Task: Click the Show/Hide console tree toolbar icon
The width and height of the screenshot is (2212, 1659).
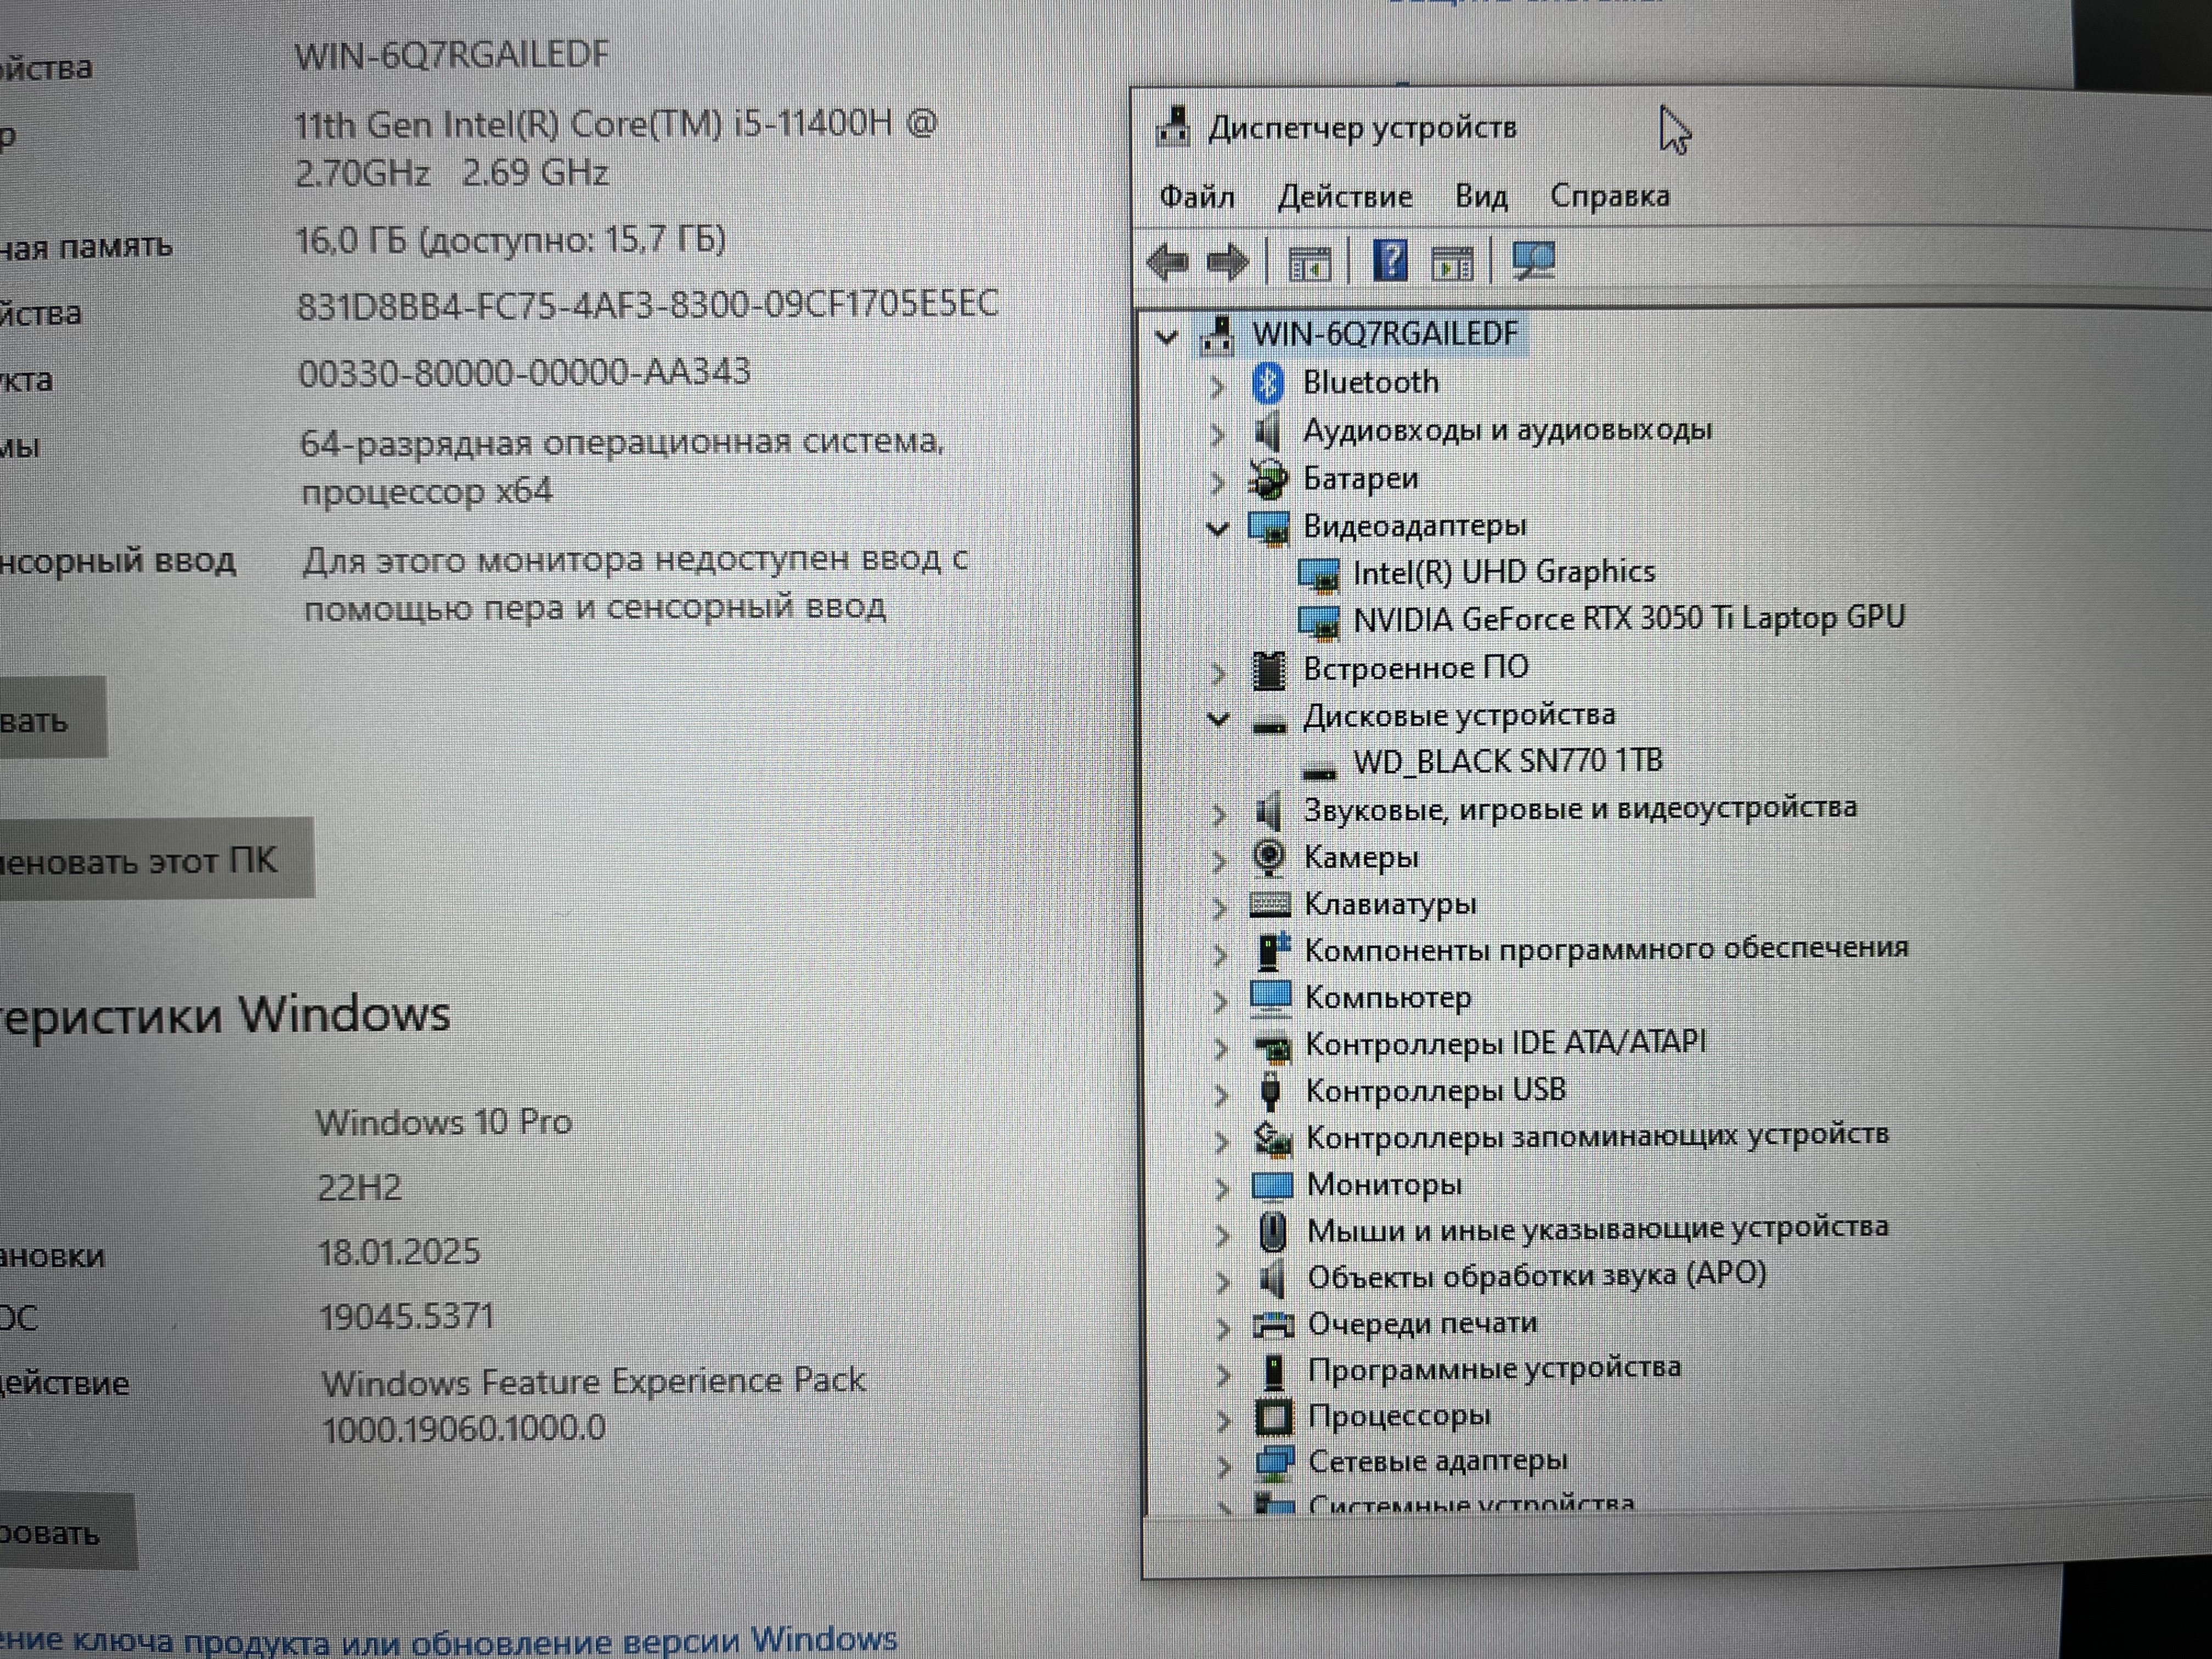Action: click(x=1309, y=264)
